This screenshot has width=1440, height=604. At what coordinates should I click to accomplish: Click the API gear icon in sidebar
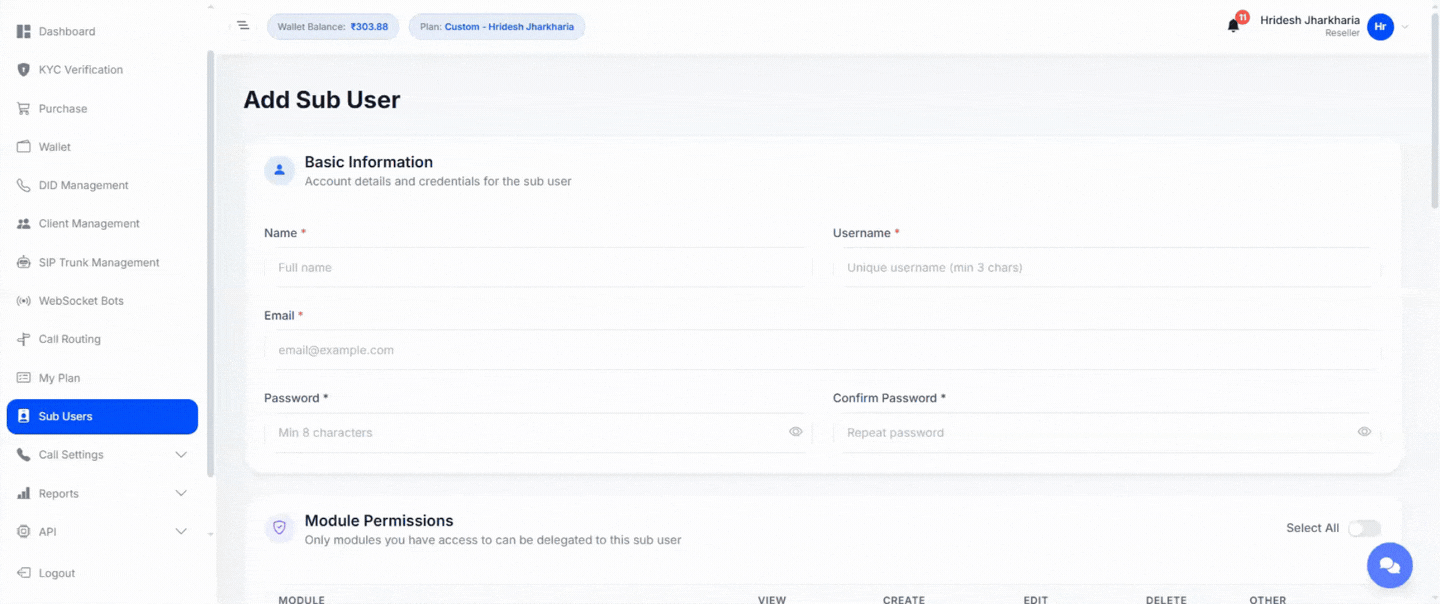pos(24,532)
